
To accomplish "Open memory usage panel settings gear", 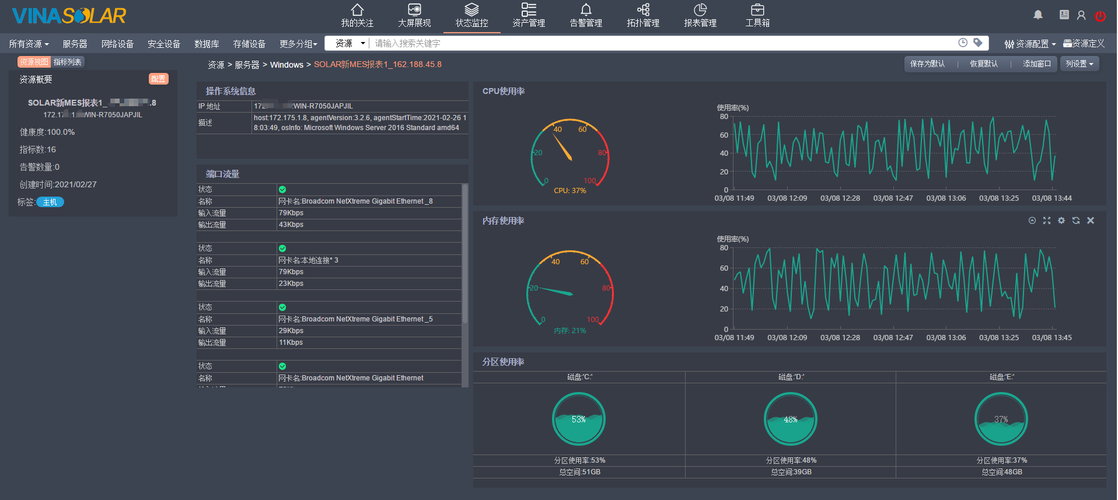I will pyautogui.click(x=1061, y=220).
